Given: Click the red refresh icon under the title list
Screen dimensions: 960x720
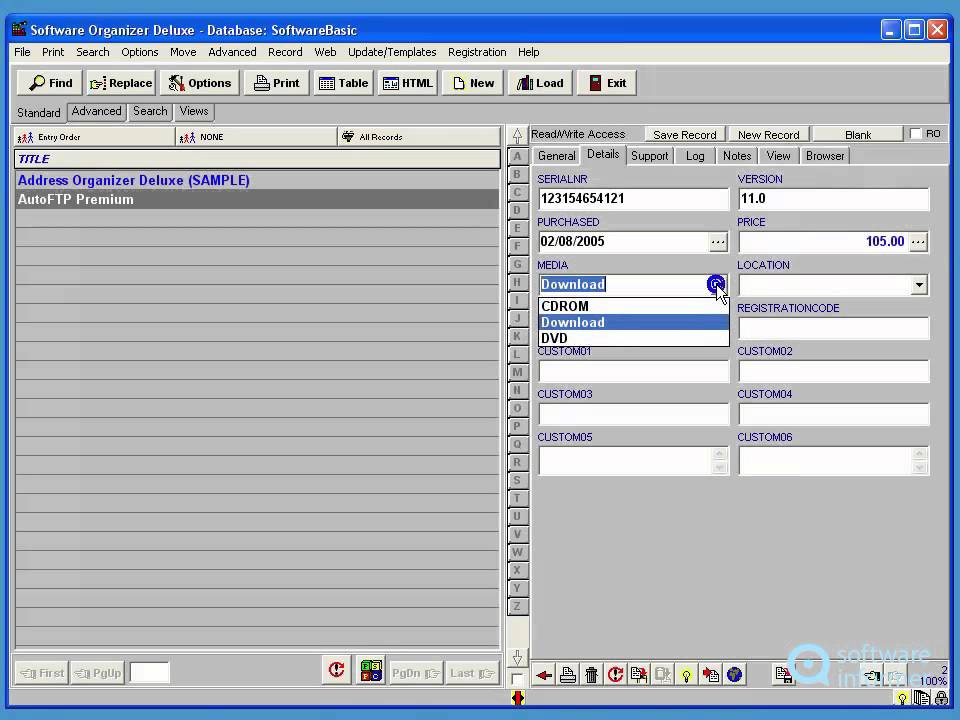Looking at the screenshot, I should pos(336,670).
